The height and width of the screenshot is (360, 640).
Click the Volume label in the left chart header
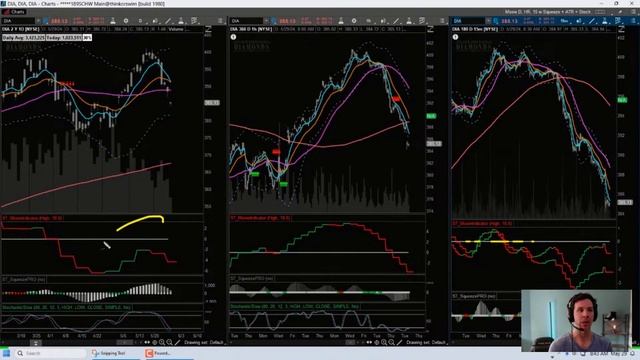click(176, 29)
